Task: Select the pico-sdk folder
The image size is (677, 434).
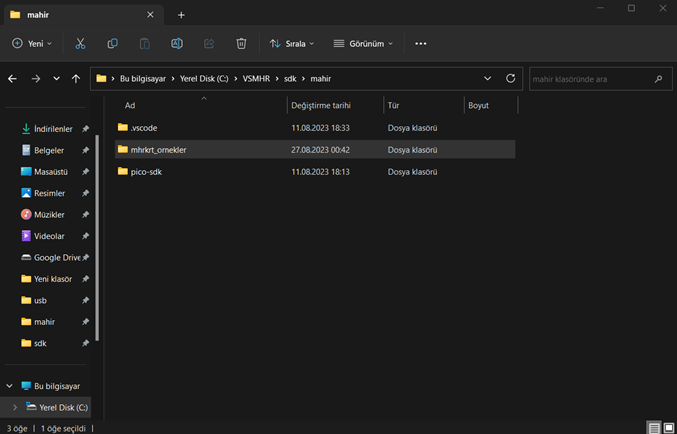Action: pyautogui.click(x=146, y=172)
